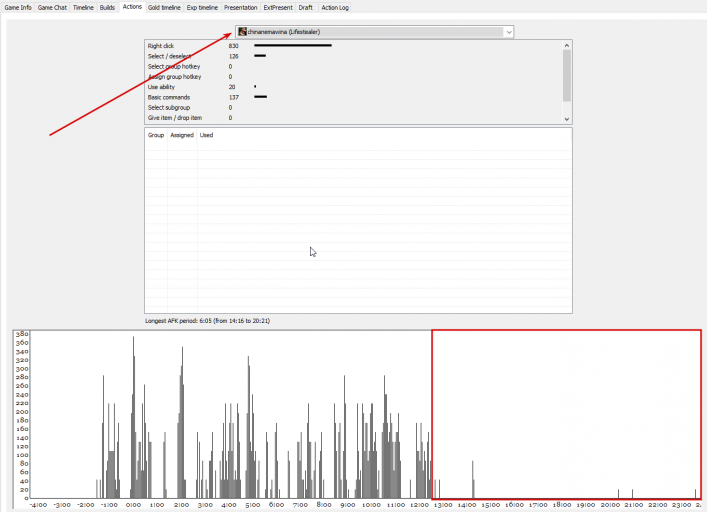Click the Lifestealer hero icon in combo box
Image resolution: width=707 pixels, height=512 pixels.
click(x=243, y=32)
